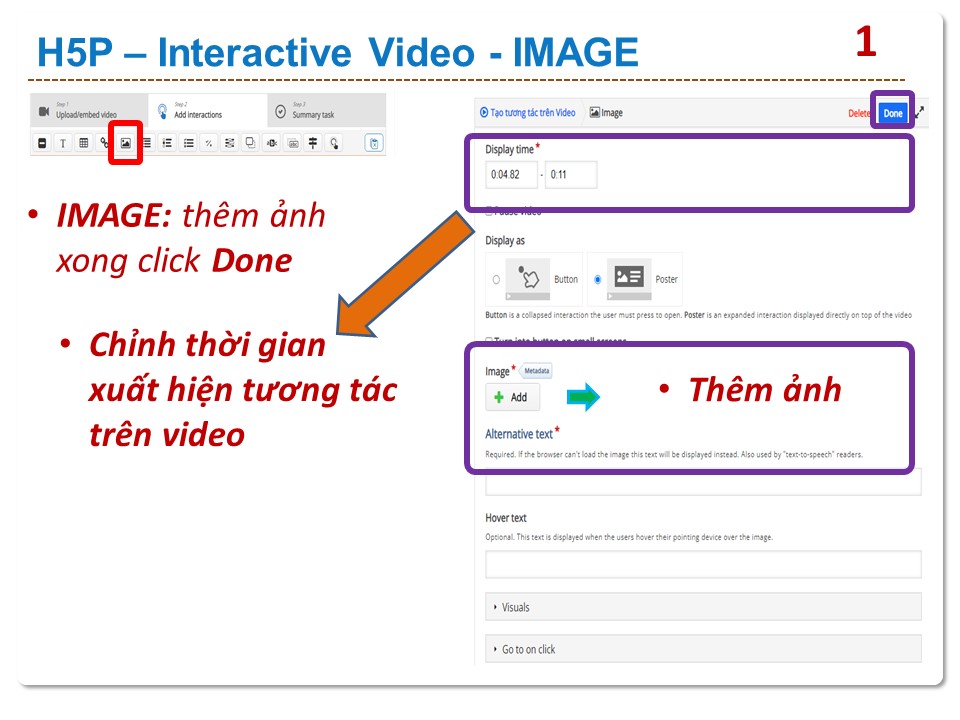Toggle the Pause video checkbox
The height and width of the screenshot is (720, 960).
point(490,211)
